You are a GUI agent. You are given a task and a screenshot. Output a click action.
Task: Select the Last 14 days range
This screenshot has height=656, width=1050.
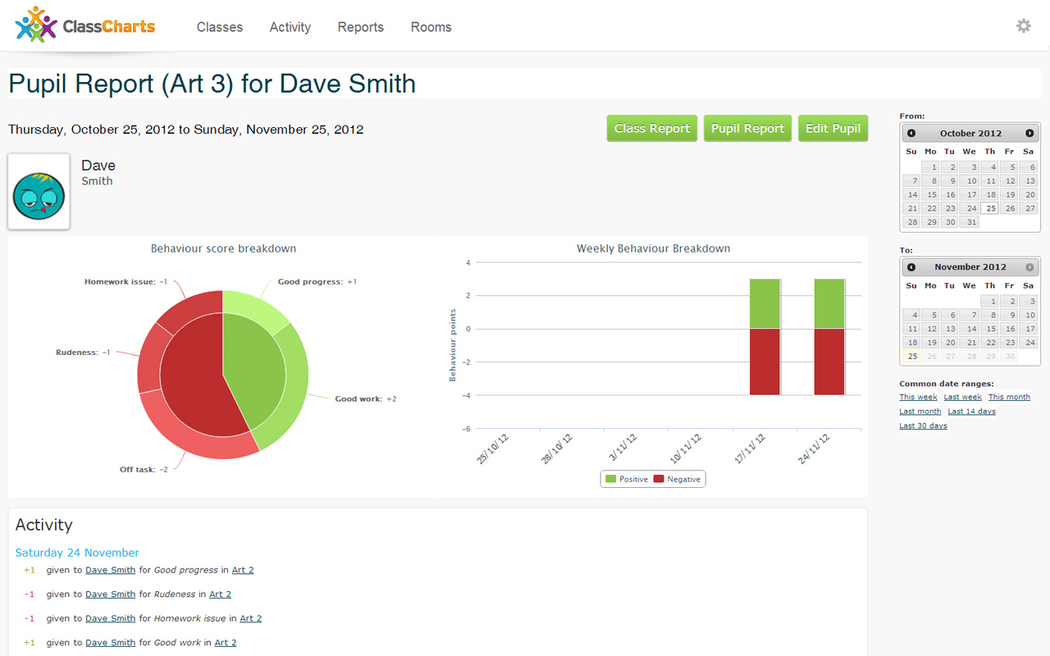point(971,411)
